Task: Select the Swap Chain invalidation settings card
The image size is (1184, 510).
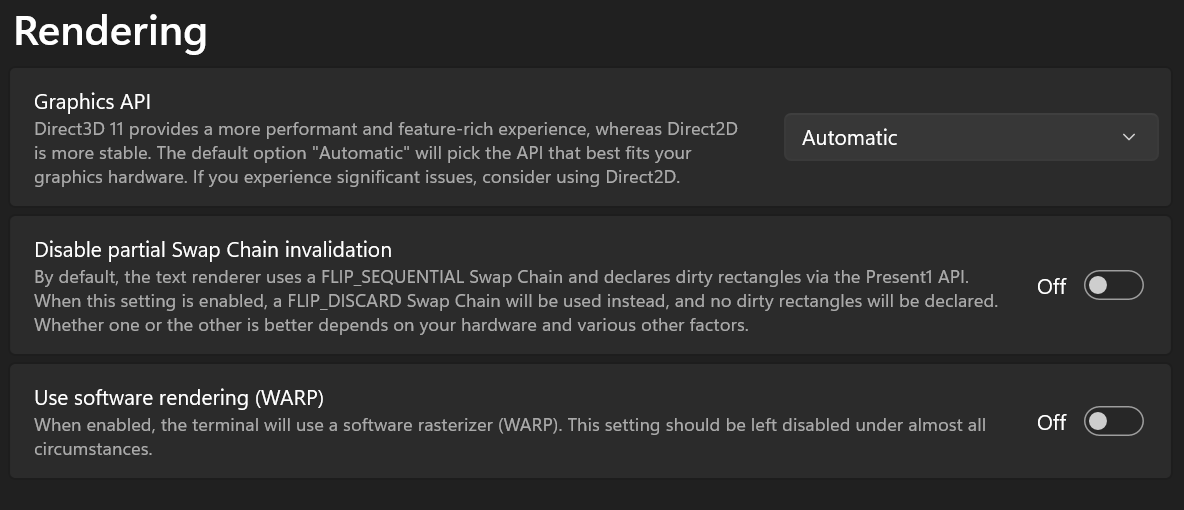Action: point(590,285)
